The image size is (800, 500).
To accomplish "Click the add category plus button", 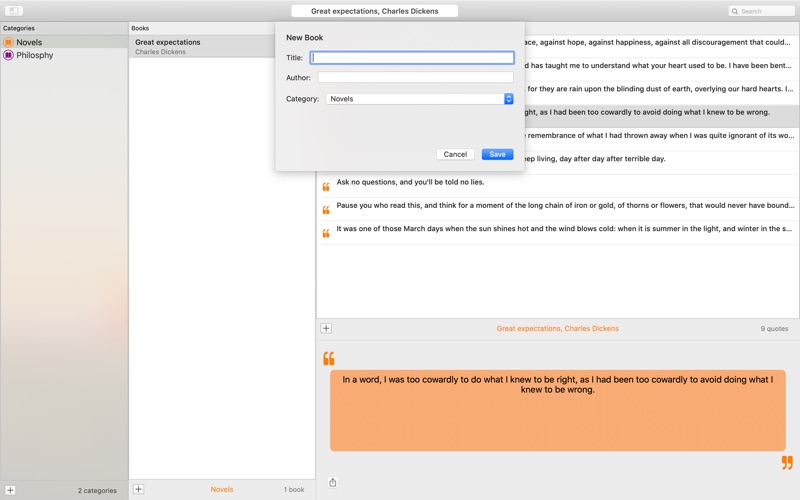I will (x=10, y=490).
